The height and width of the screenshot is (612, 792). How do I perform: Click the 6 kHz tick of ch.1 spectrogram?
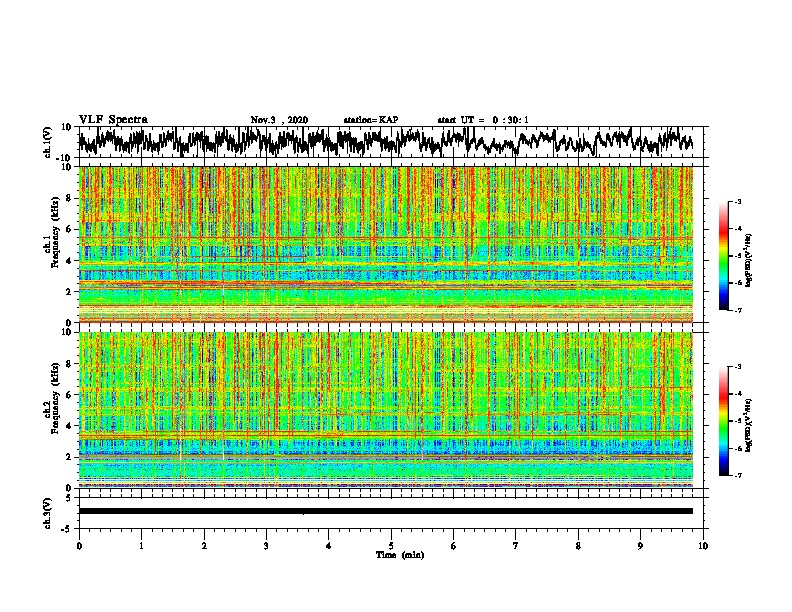tap(69, 229)
